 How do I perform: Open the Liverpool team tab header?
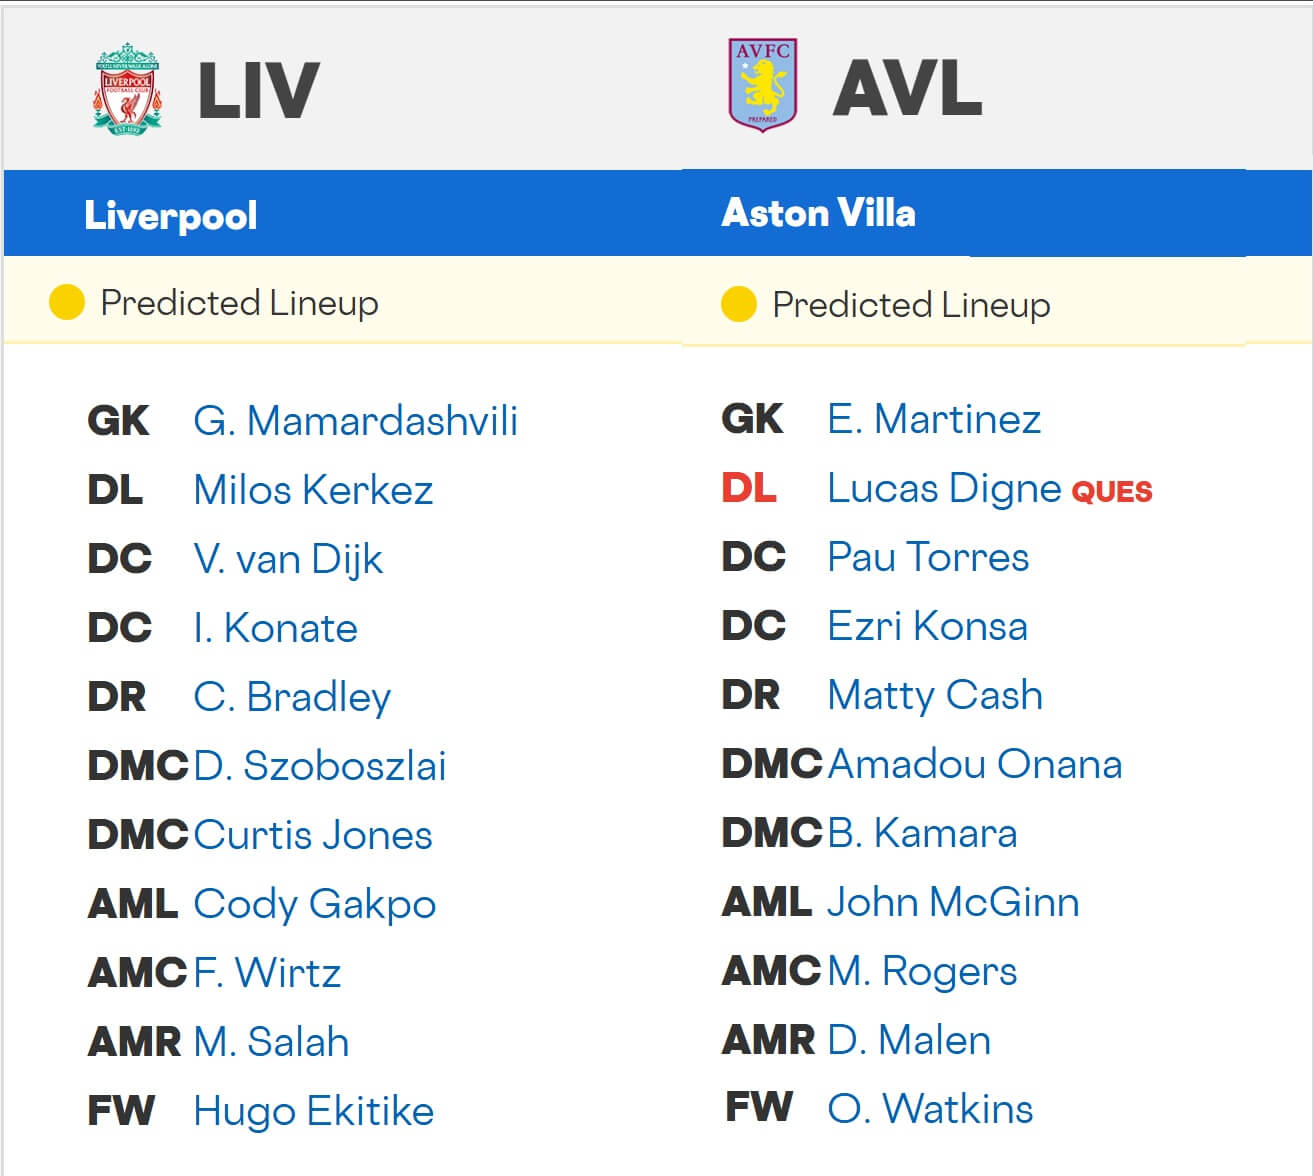(171, 215)
